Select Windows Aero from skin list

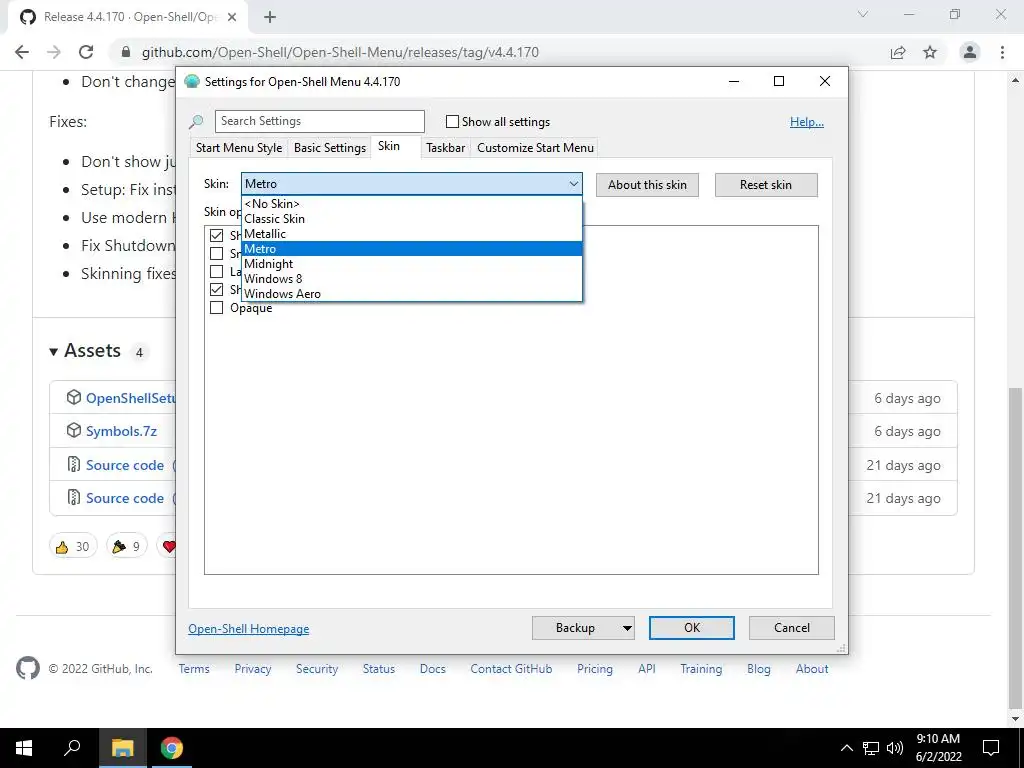(411, 294)
